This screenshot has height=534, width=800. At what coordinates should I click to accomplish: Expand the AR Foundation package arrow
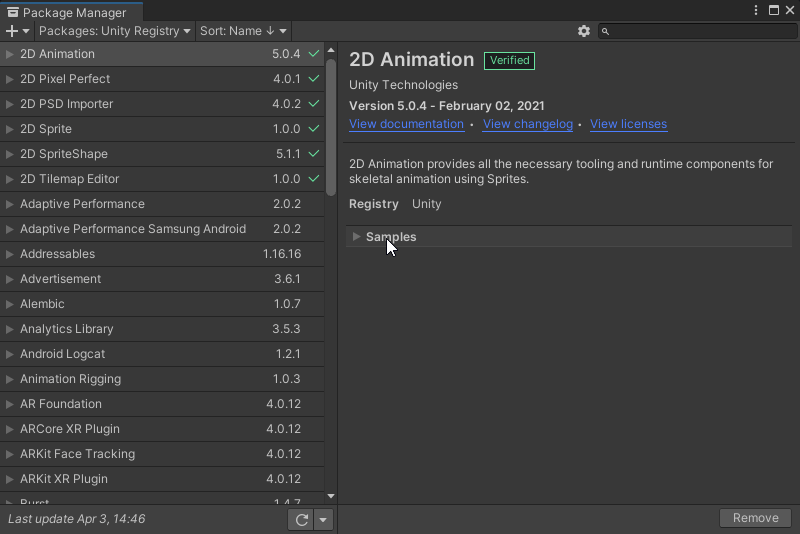[x=9, y=404]
